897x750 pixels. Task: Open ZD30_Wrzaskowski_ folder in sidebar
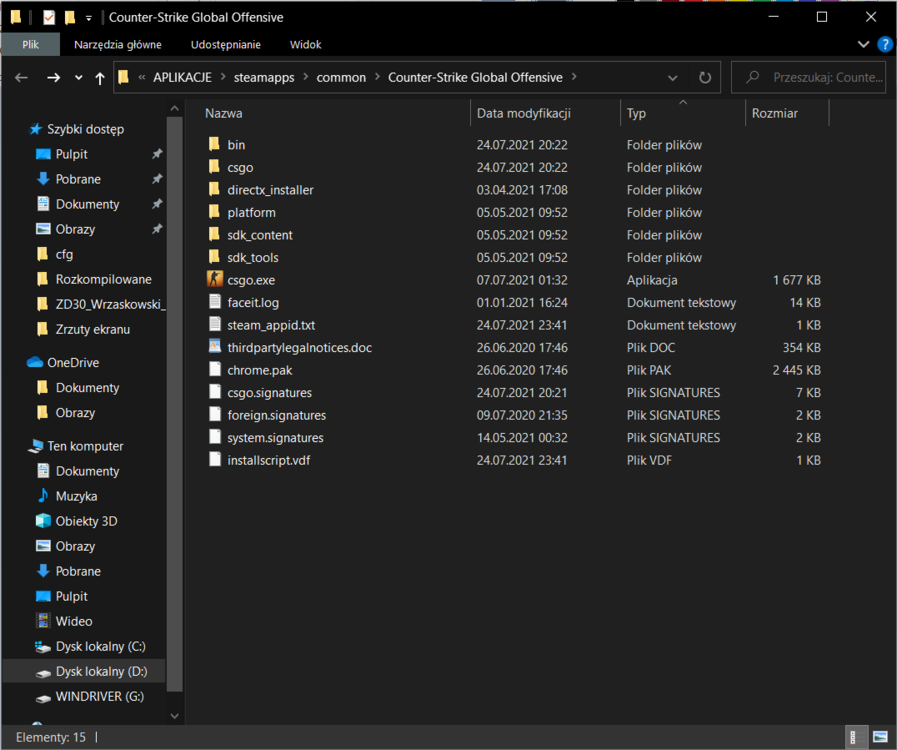click(x=100, y=304)
